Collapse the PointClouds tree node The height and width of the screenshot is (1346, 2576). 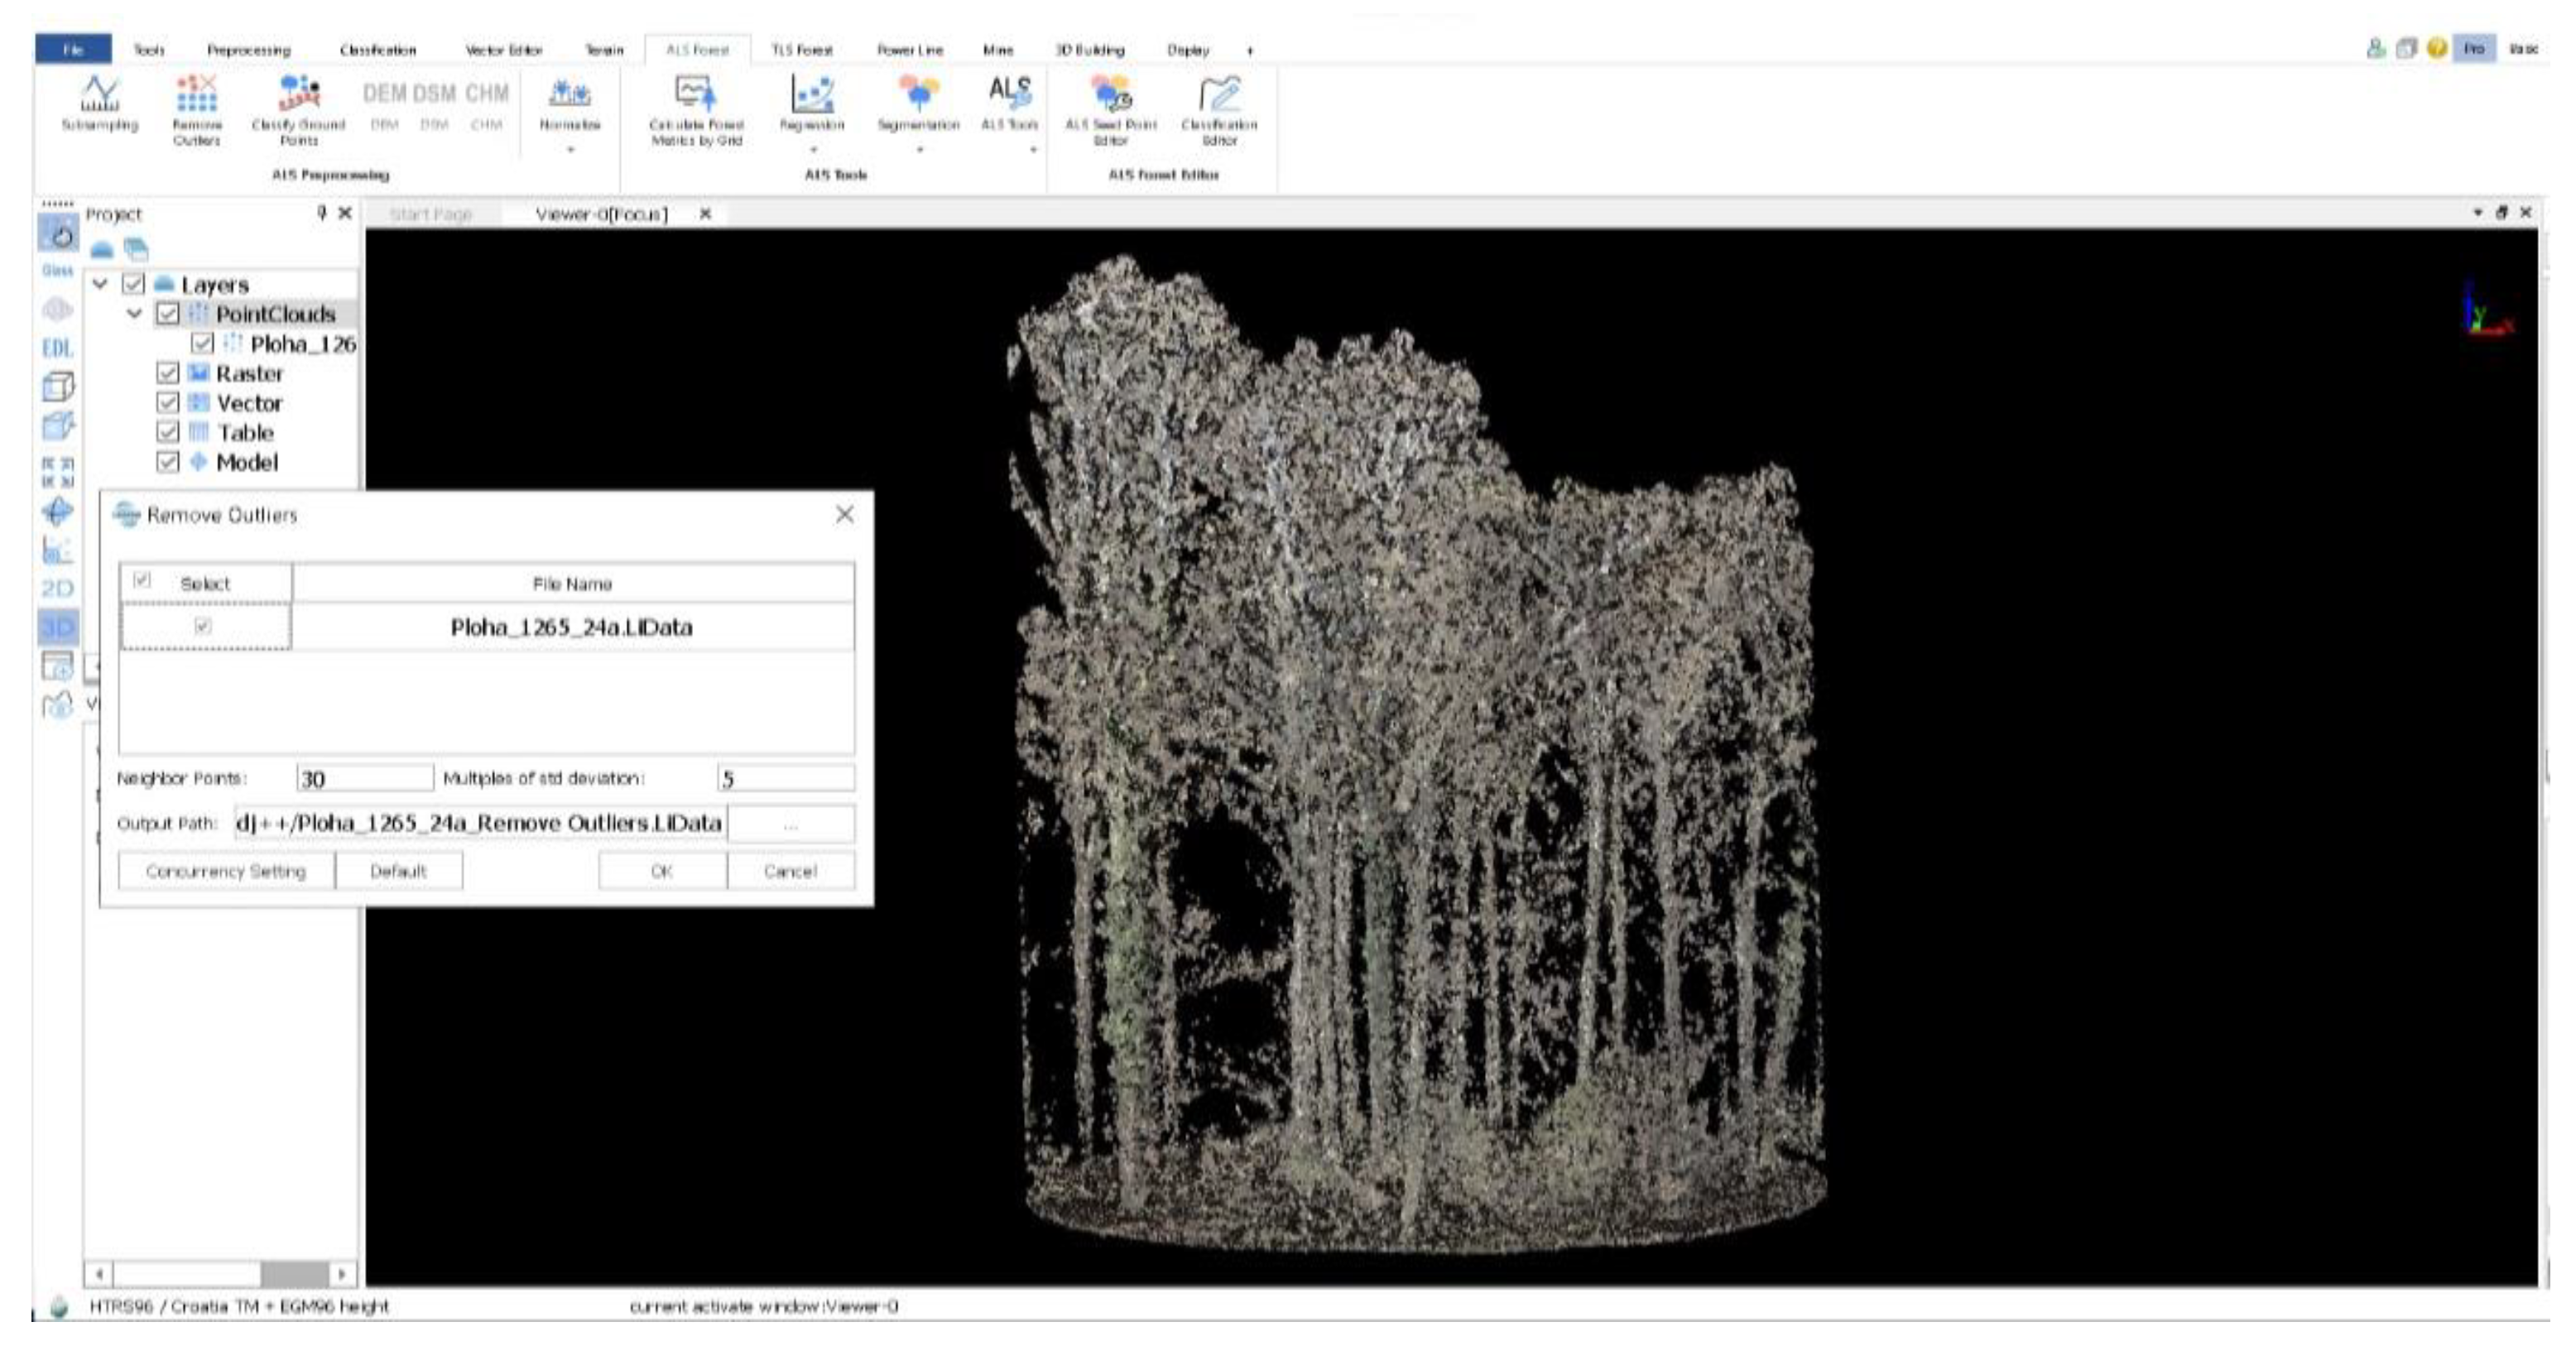click(x=135, y=314)
